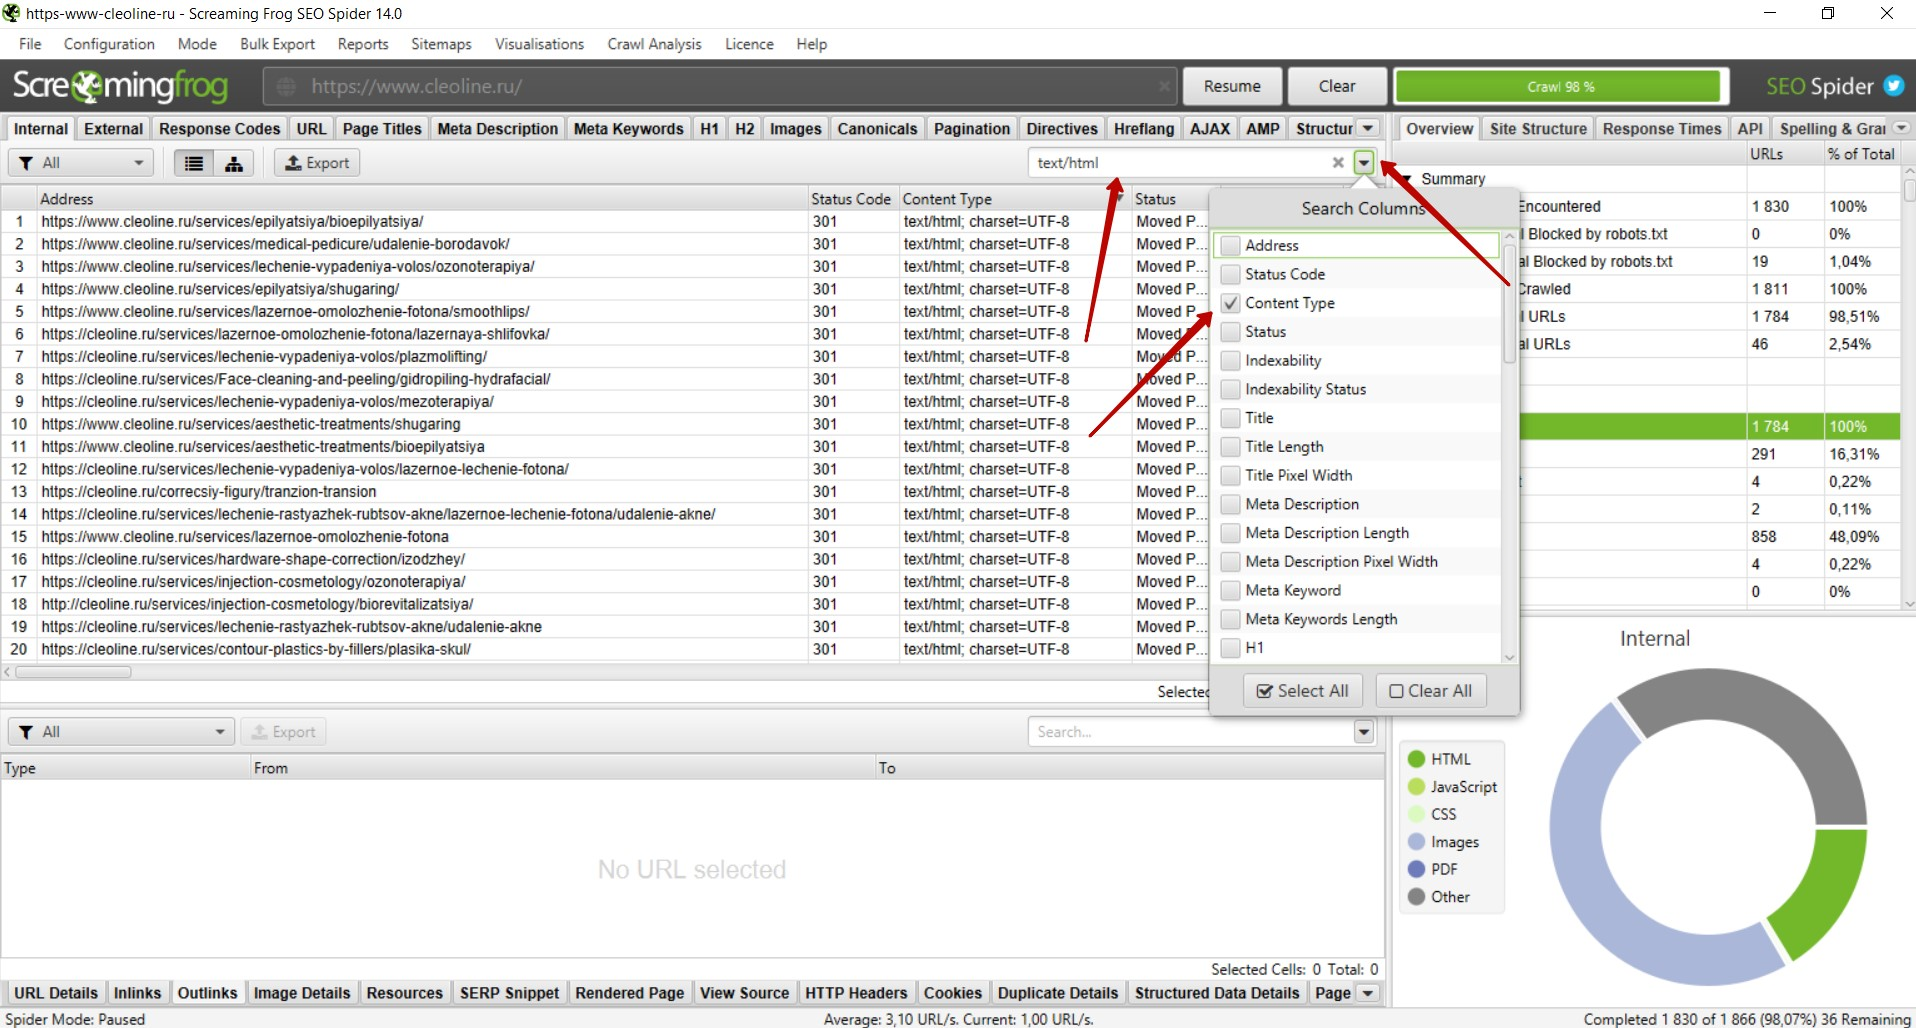
Task: Open the Sitemaps menu
Action: pyautogui.click(x=441, y=44)
